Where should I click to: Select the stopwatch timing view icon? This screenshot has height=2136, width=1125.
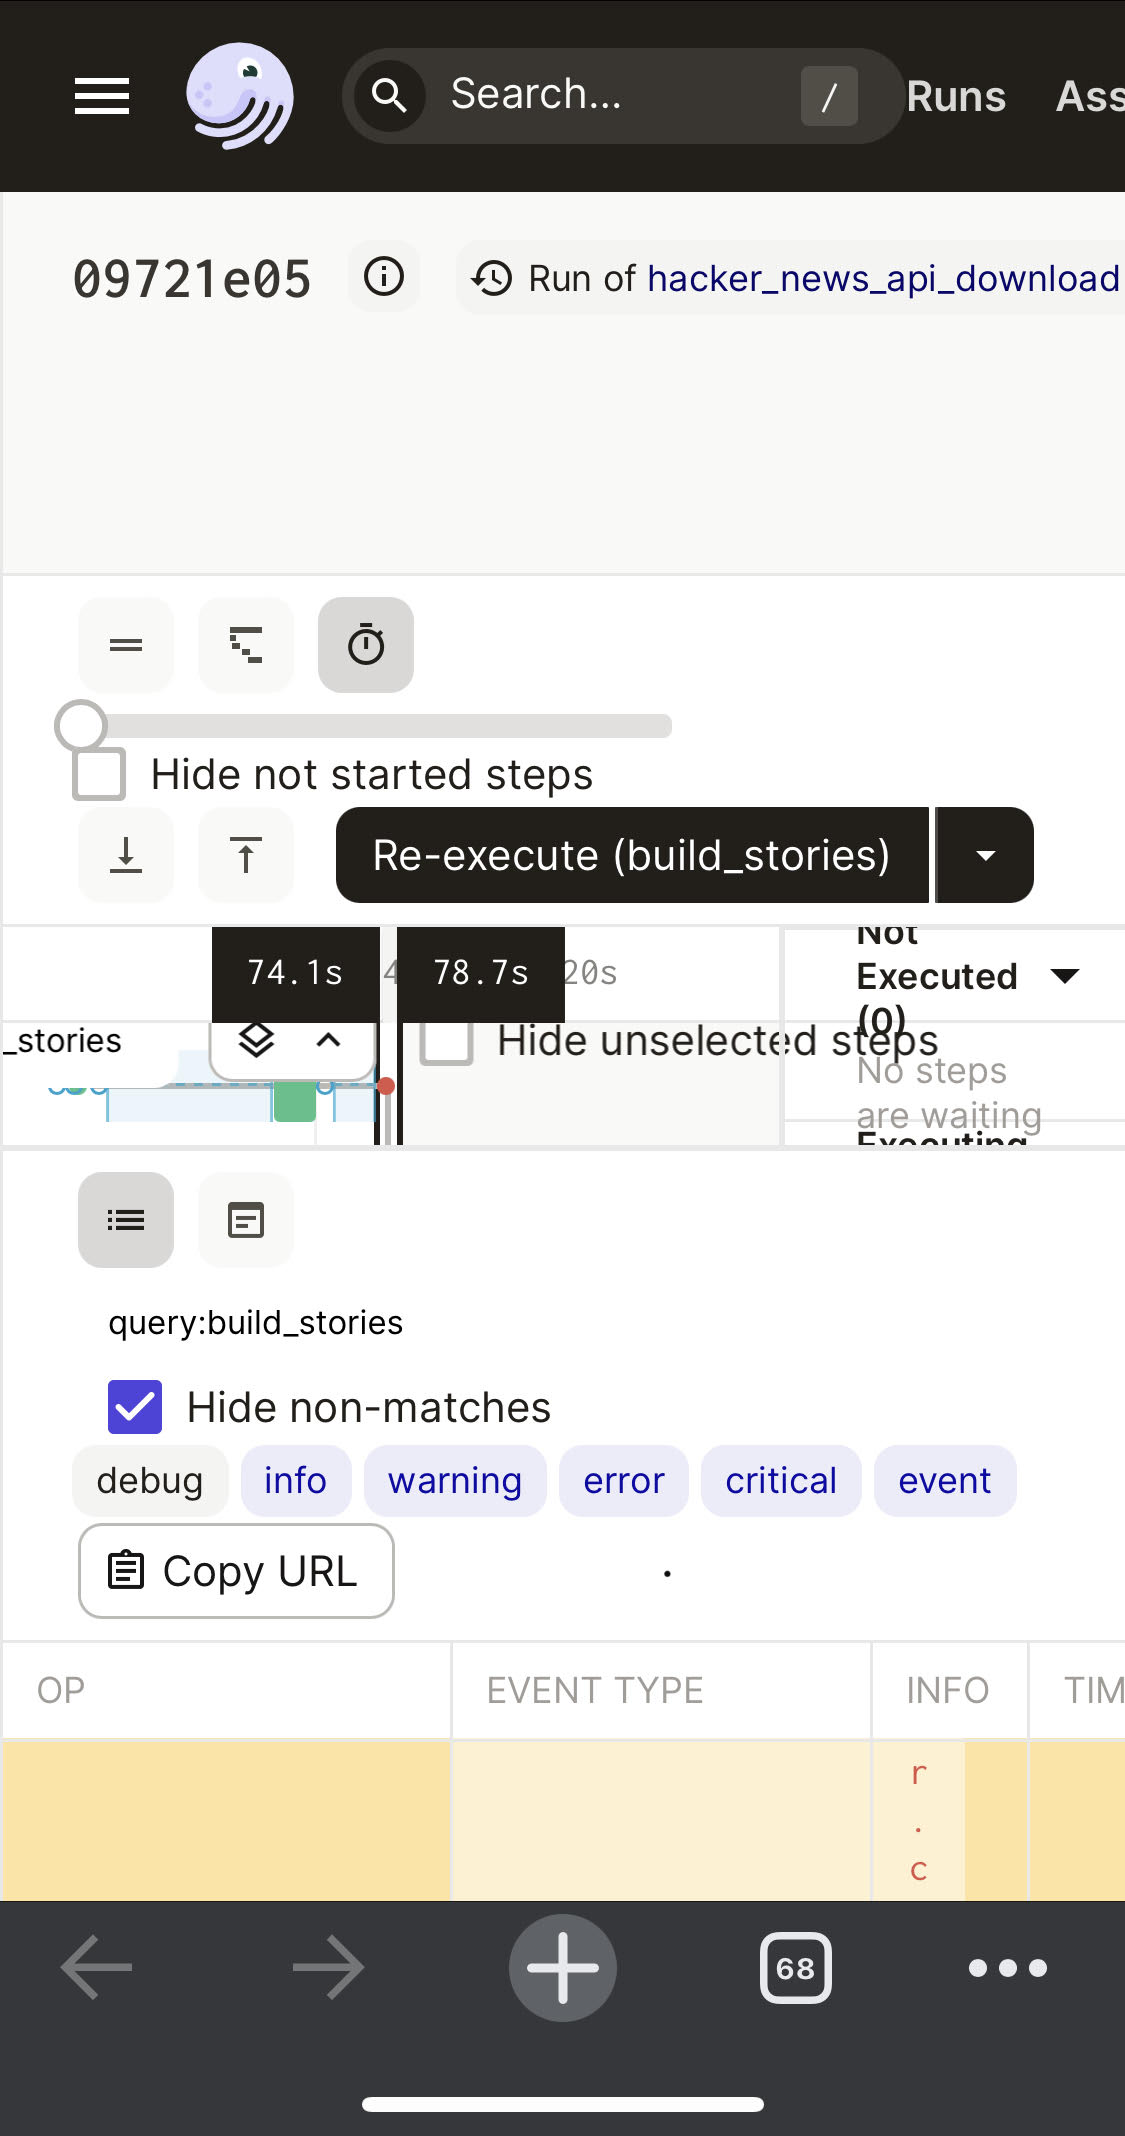365,645
